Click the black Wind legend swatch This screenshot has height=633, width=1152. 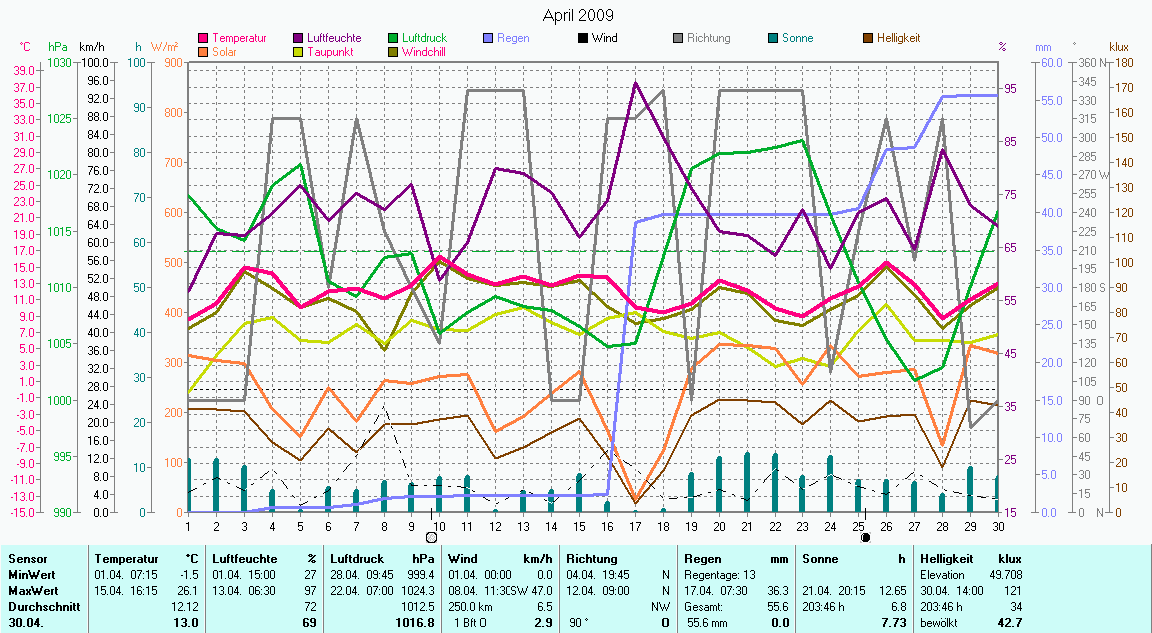[583, 39]
